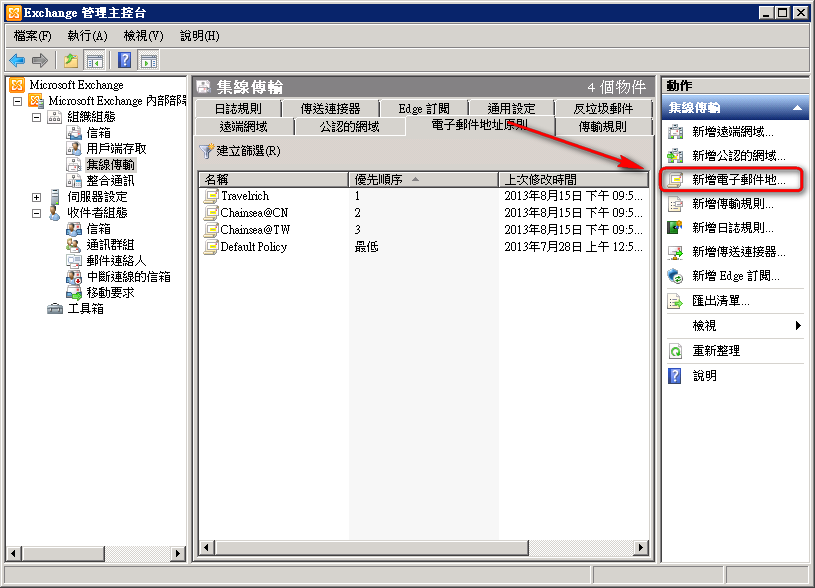
Task: Sort by the 上次修改時間 column header
Action: [573, 180]
